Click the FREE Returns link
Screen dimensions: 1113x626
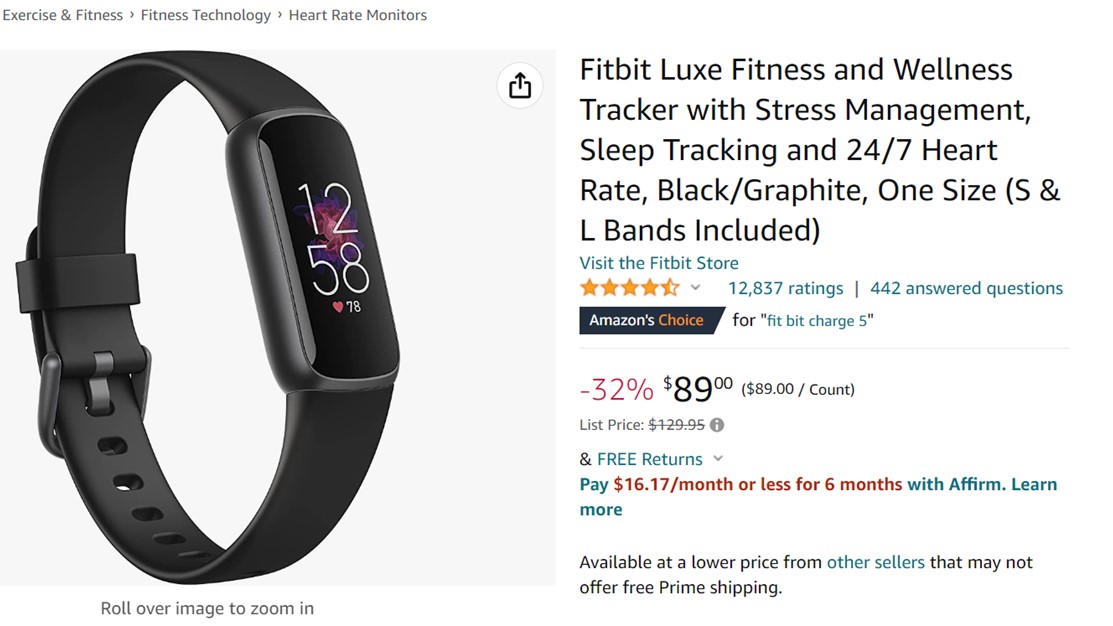(649, 459)
